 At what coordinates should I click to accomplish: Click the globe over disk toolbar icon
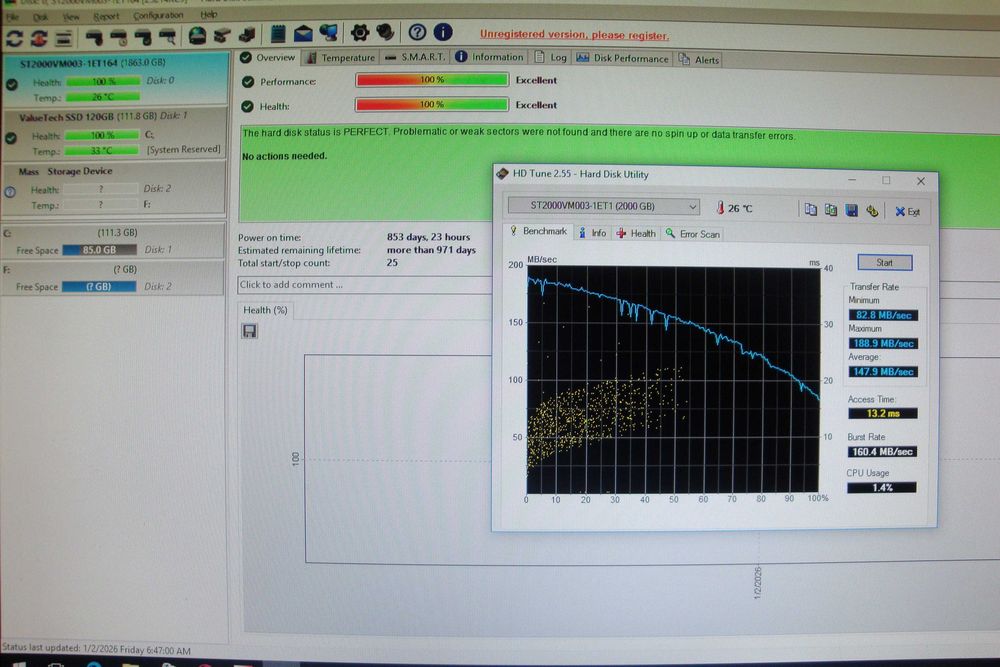(197, 35)
